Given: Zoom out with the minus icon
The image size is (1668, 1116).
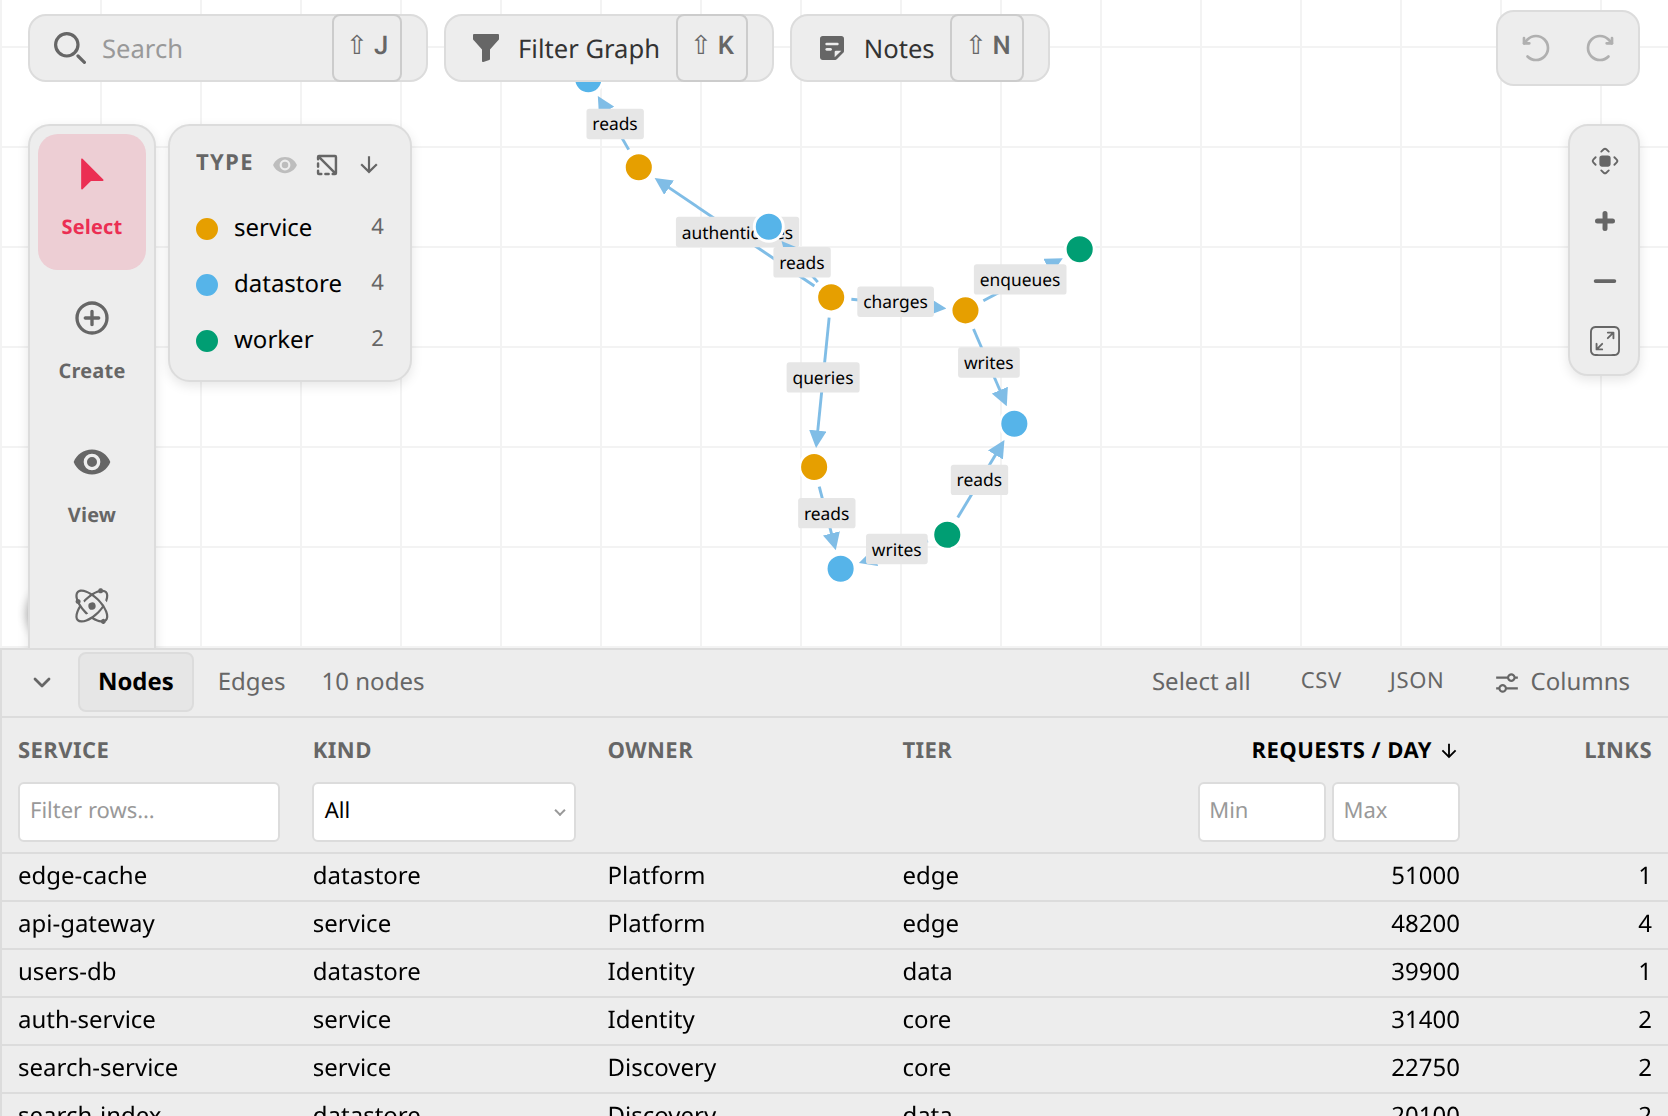Looking at the screenshot, I should point(1604,281).
